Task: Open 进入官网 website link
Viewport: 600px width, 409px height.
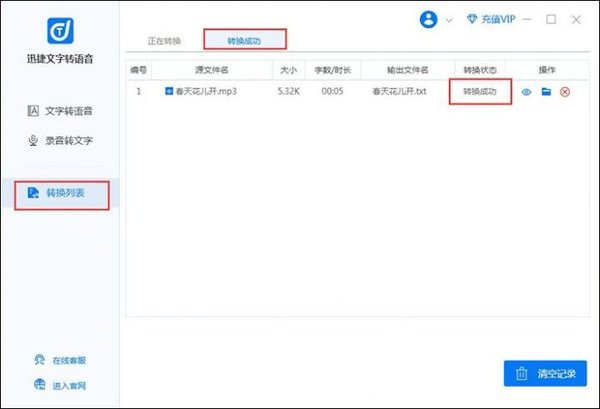Action: [60, 385]
